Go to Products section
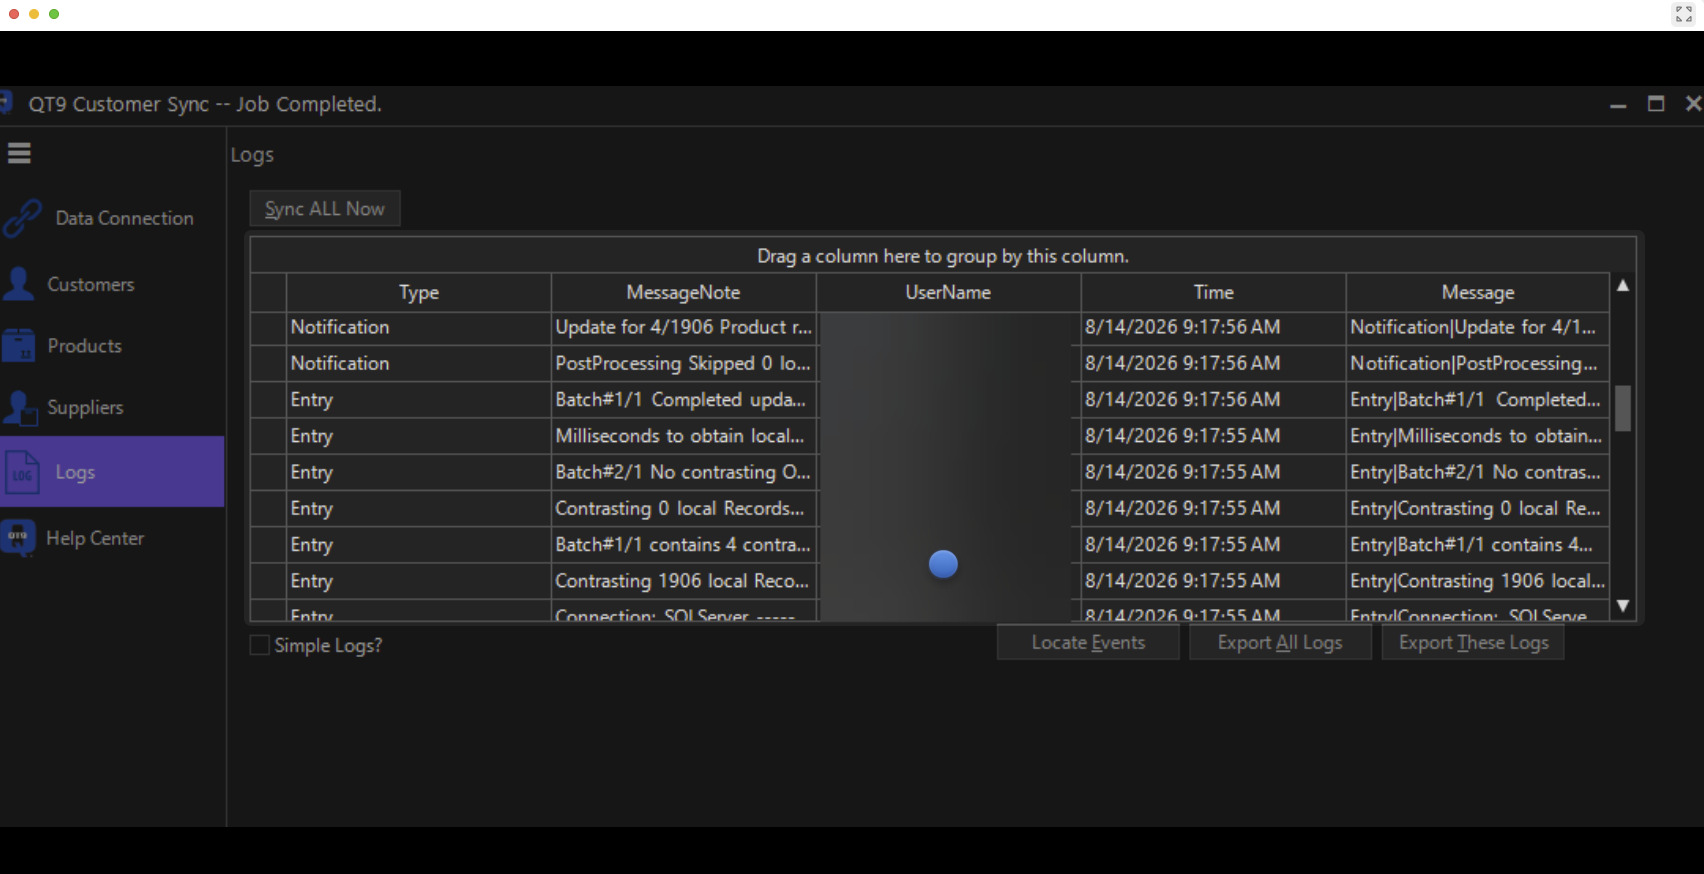 coord(84,346)
